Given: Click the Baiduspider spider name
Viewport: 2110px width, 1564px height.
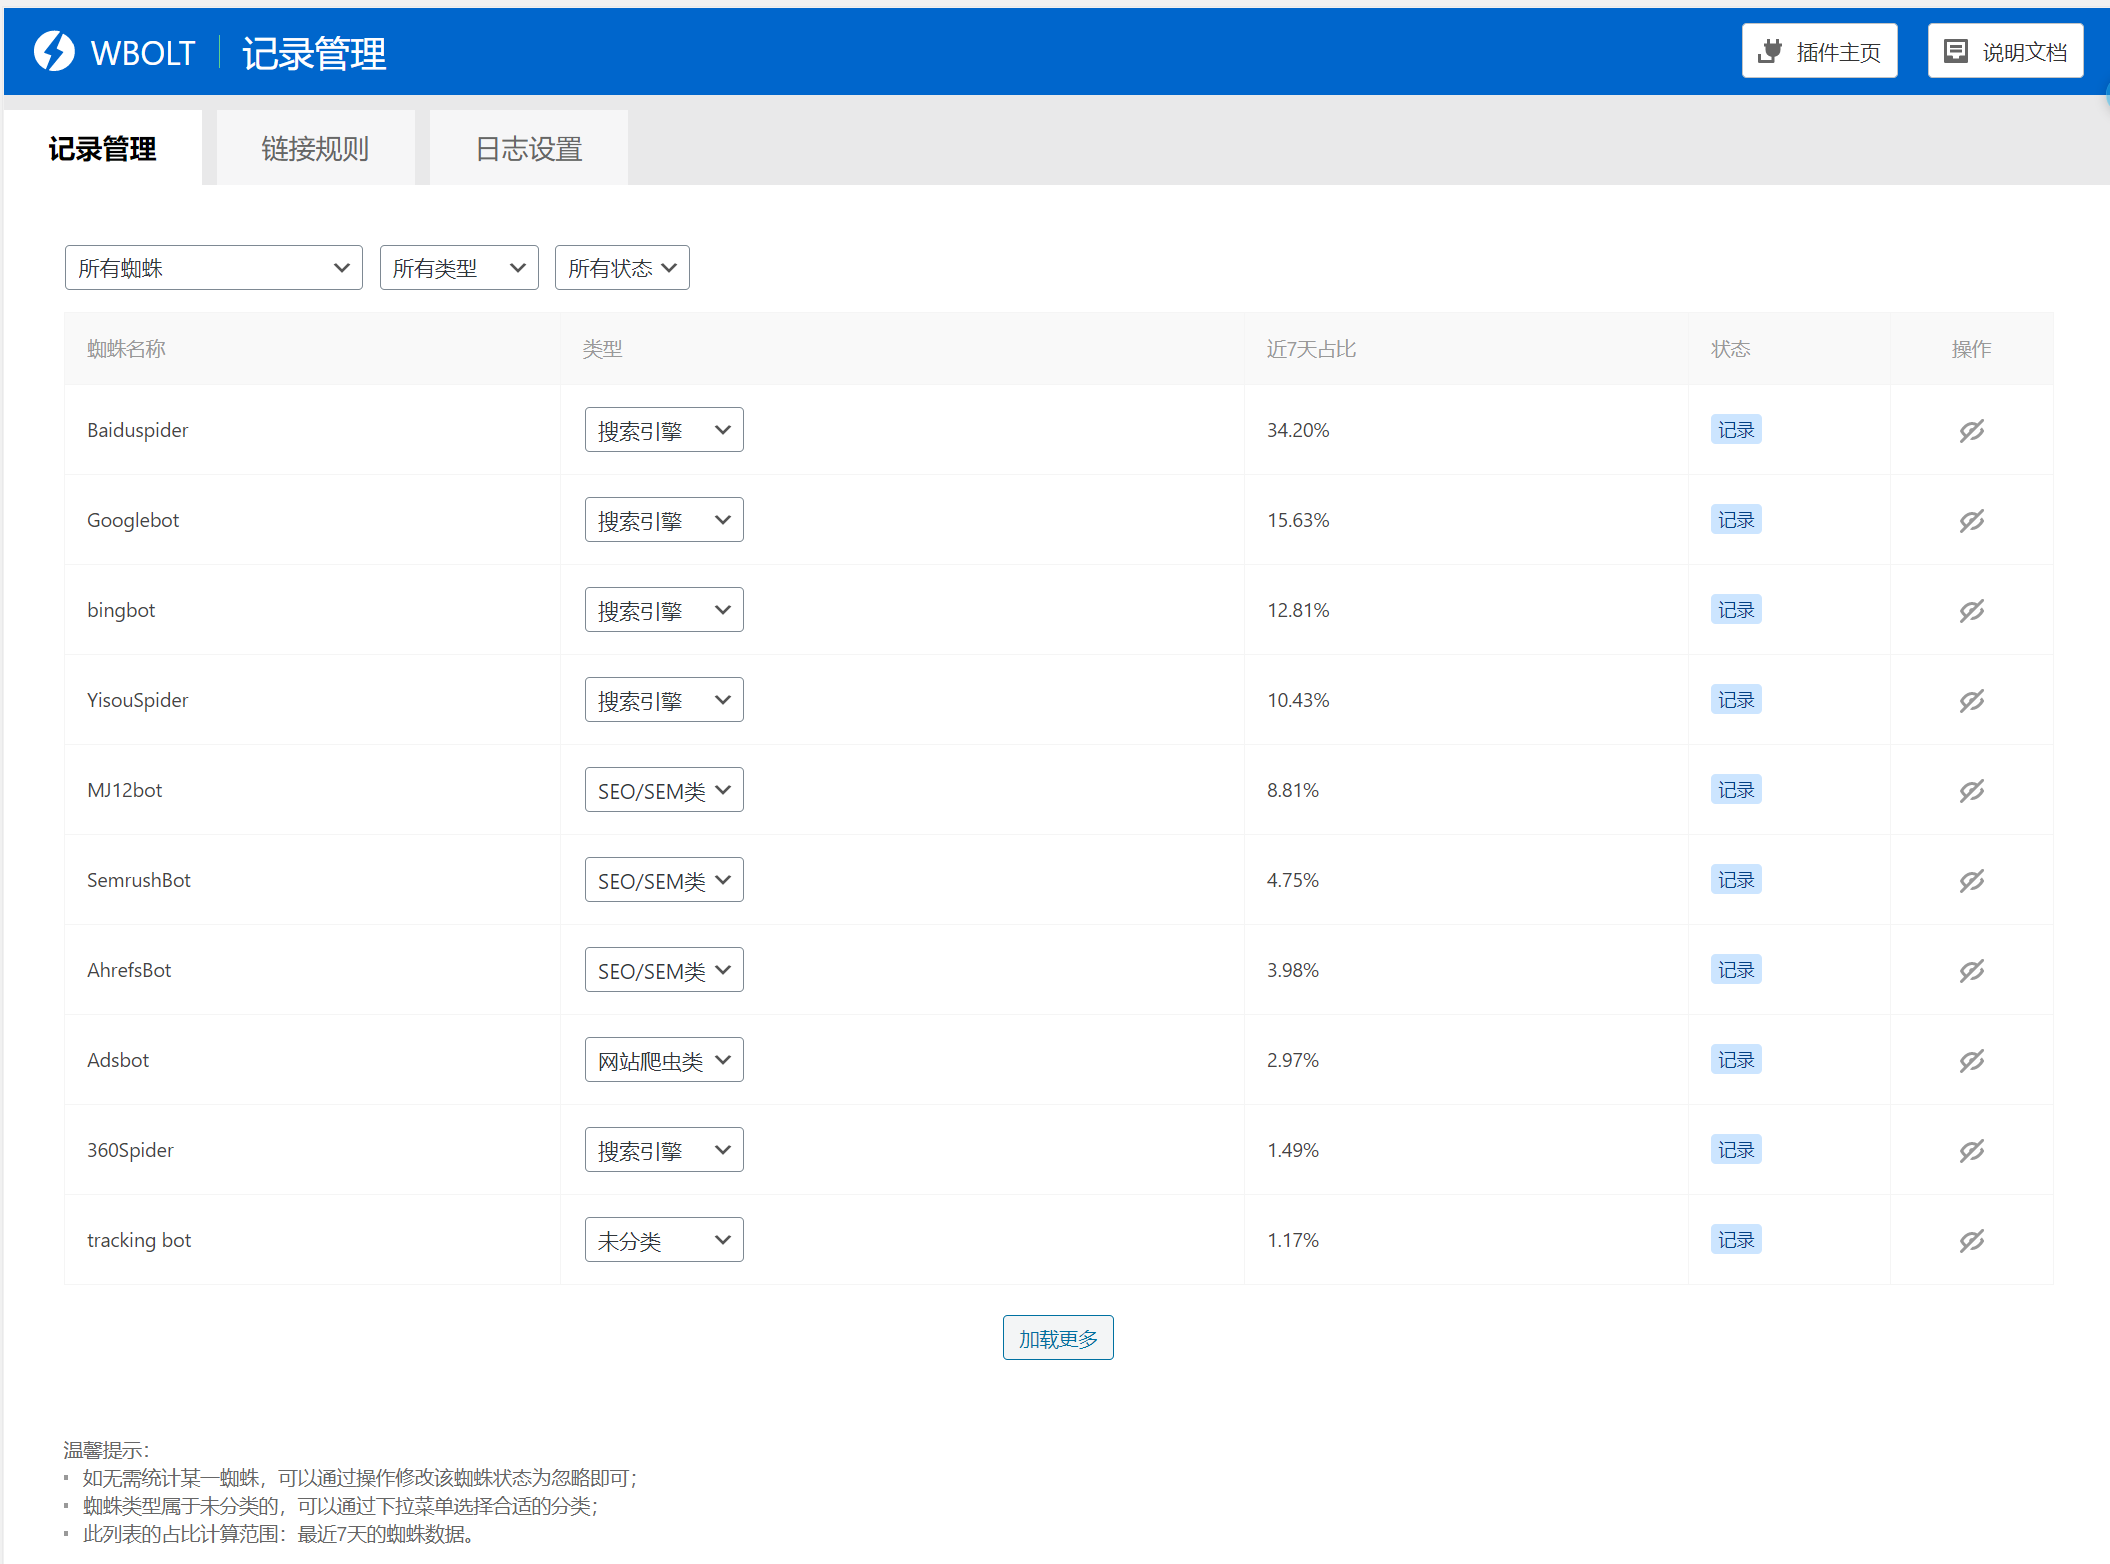Looking at the screenshot, I should click(137, 431).
